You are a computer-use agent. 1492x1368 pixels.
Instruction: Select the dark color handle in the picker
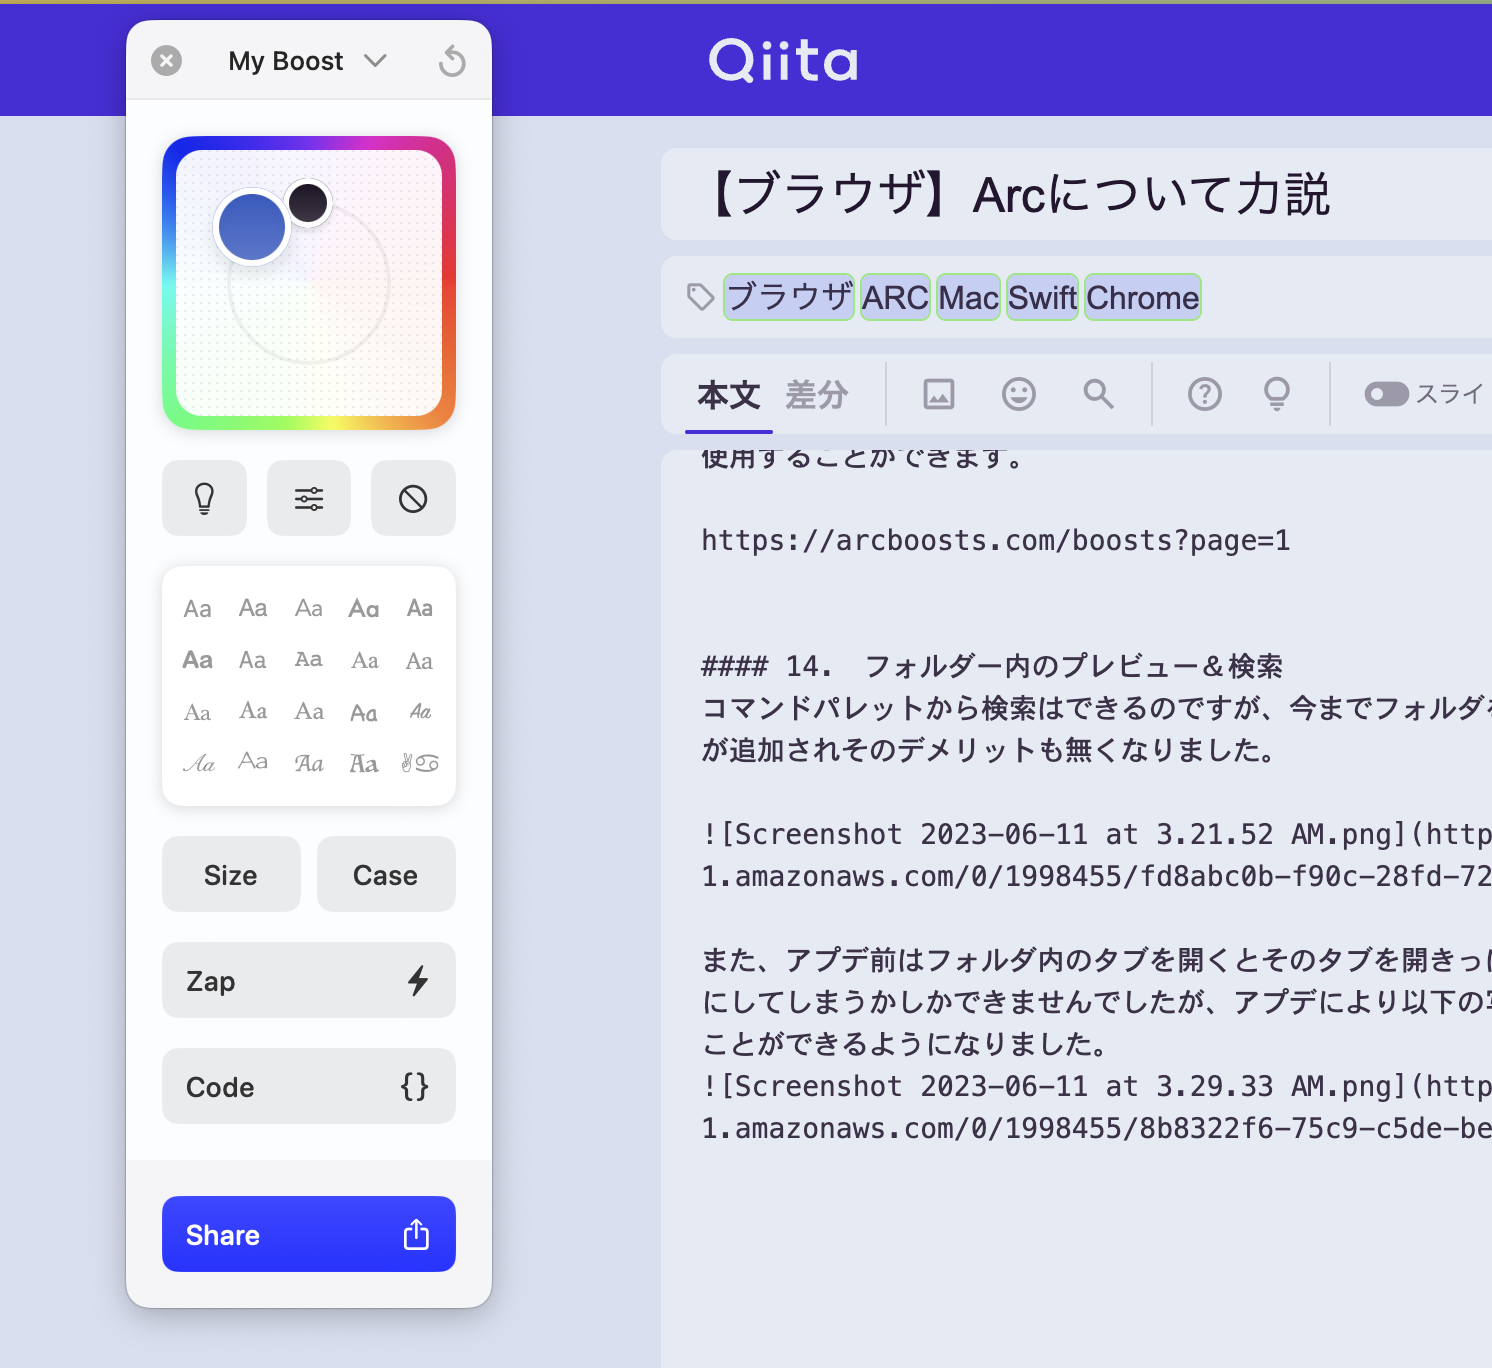308,203
